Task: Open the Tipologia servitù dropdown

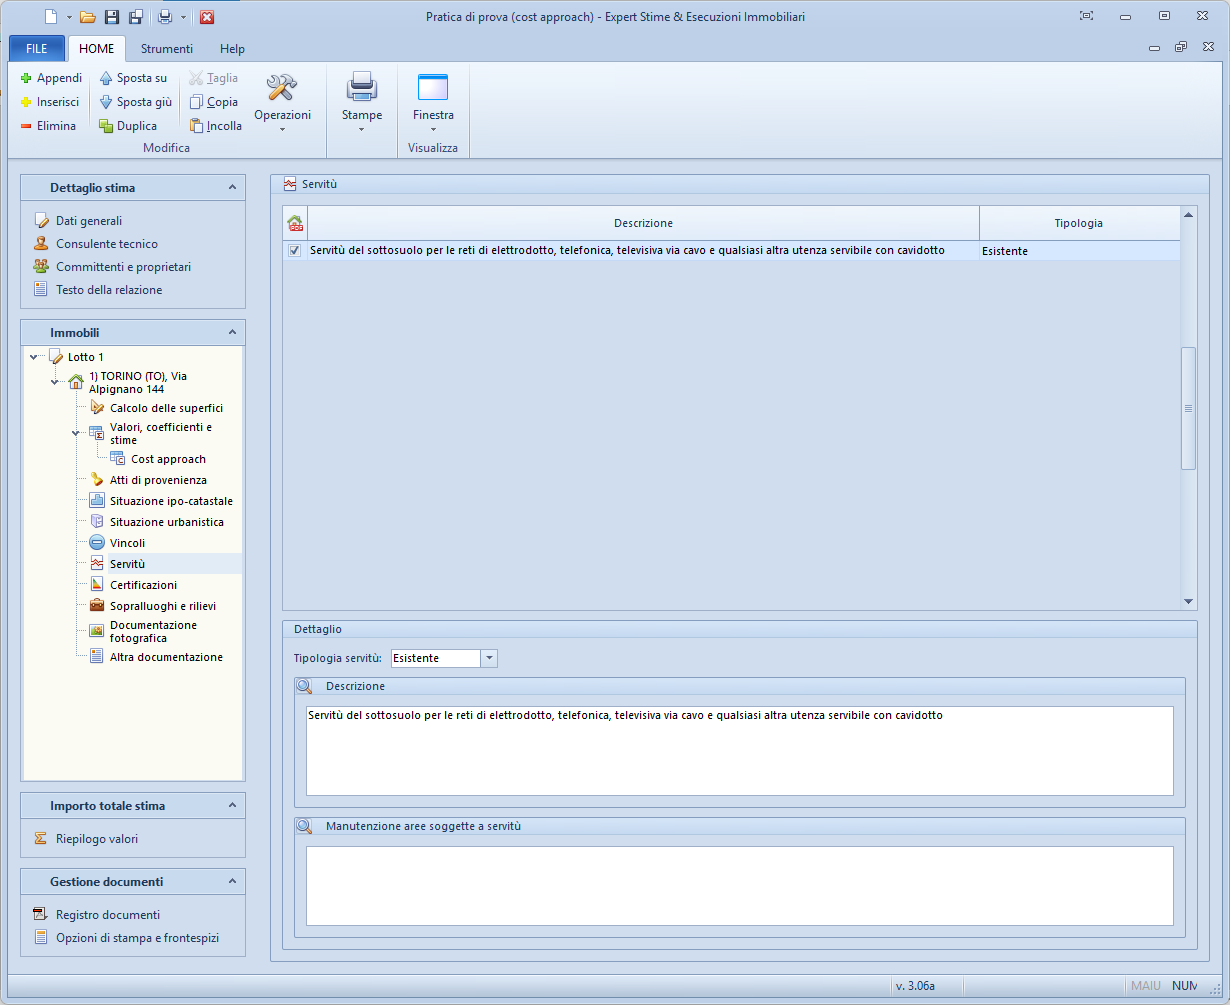Action: [x=489, y=658]
